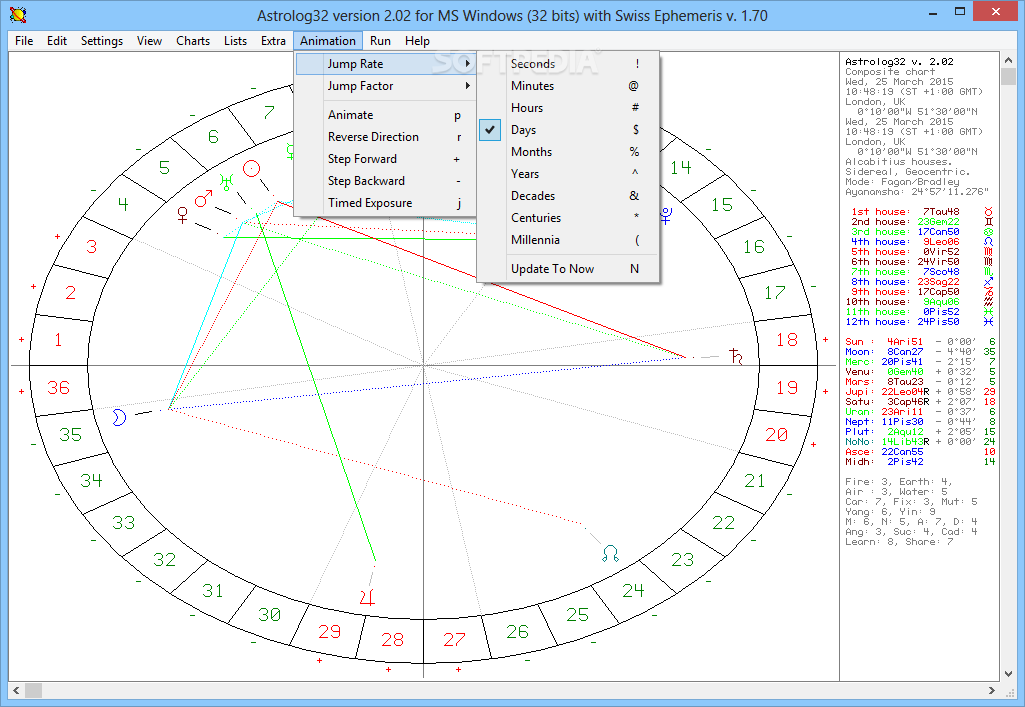Click the Sun 4Ari51 position row
Image resolution: width=1025 pixels, height=707 pixels.
point(920,342)
